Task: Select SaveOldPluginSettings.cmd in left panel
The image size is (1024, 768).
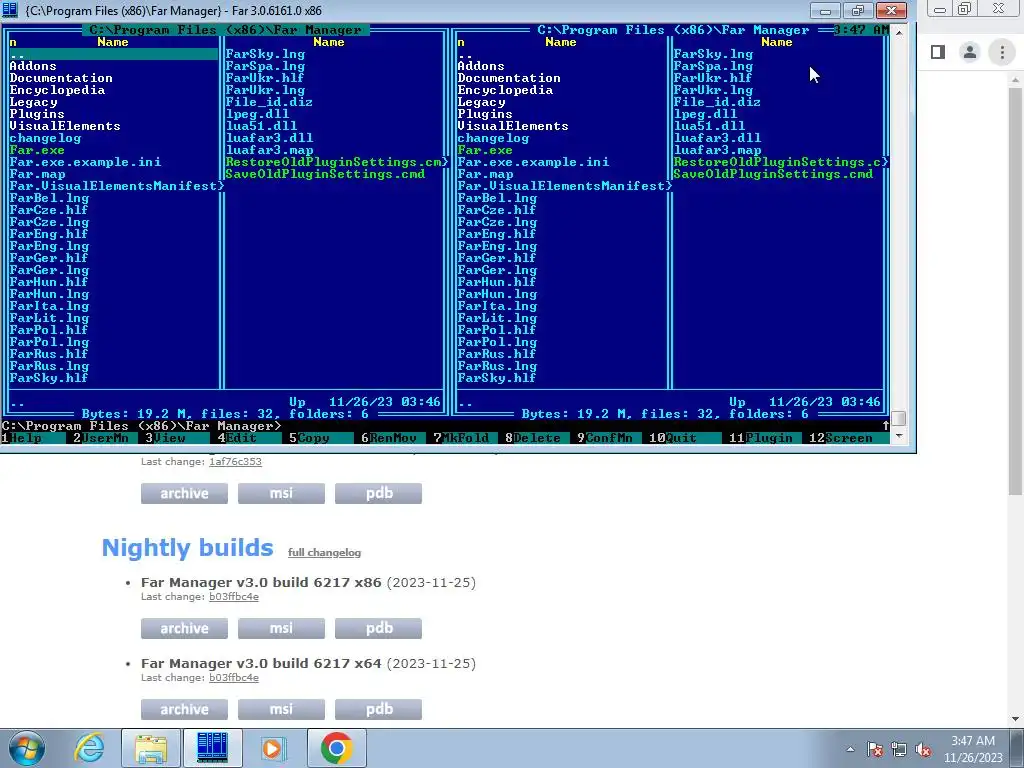Action: [325, 174]
